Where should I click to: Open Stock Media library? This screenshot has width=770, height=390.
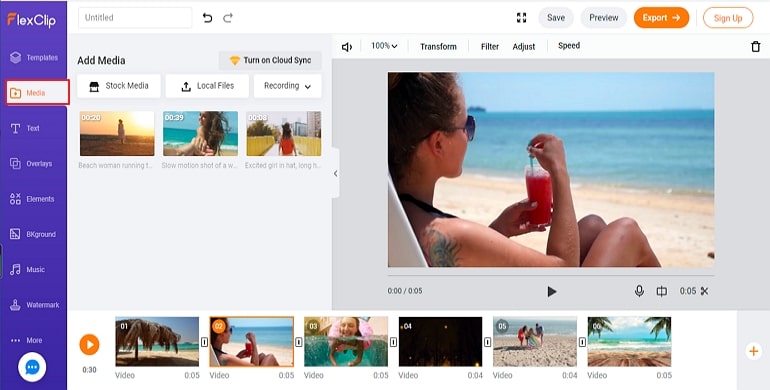pos(119,86)
